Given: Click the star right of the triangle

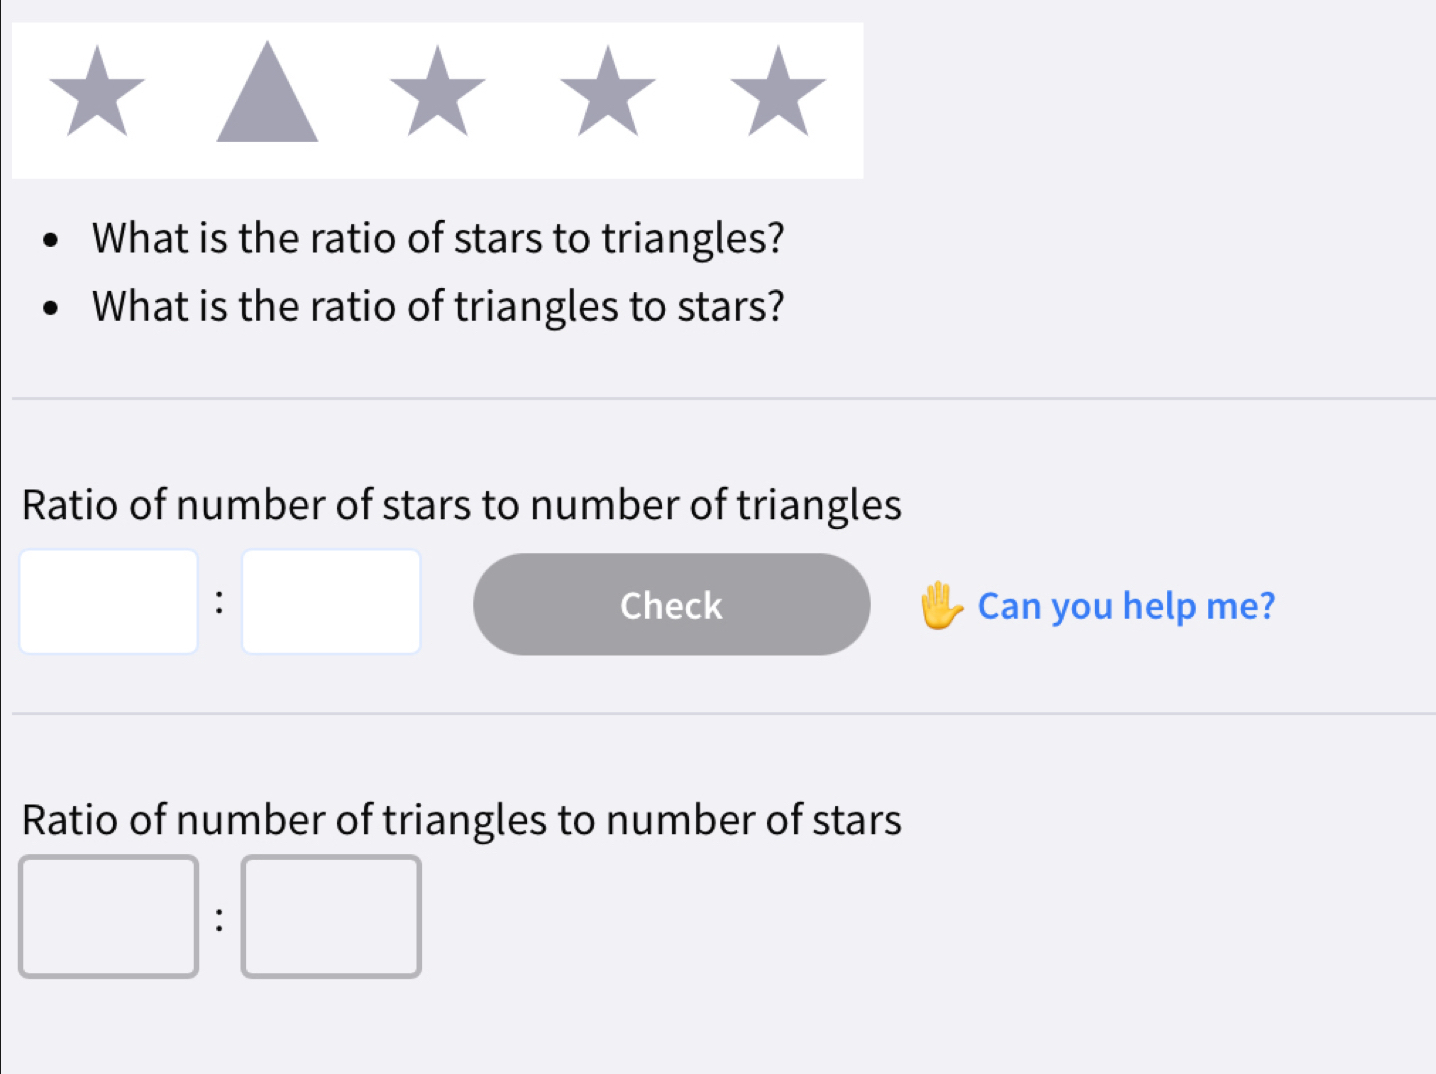Looking at the screenshot, I should 437,93.
